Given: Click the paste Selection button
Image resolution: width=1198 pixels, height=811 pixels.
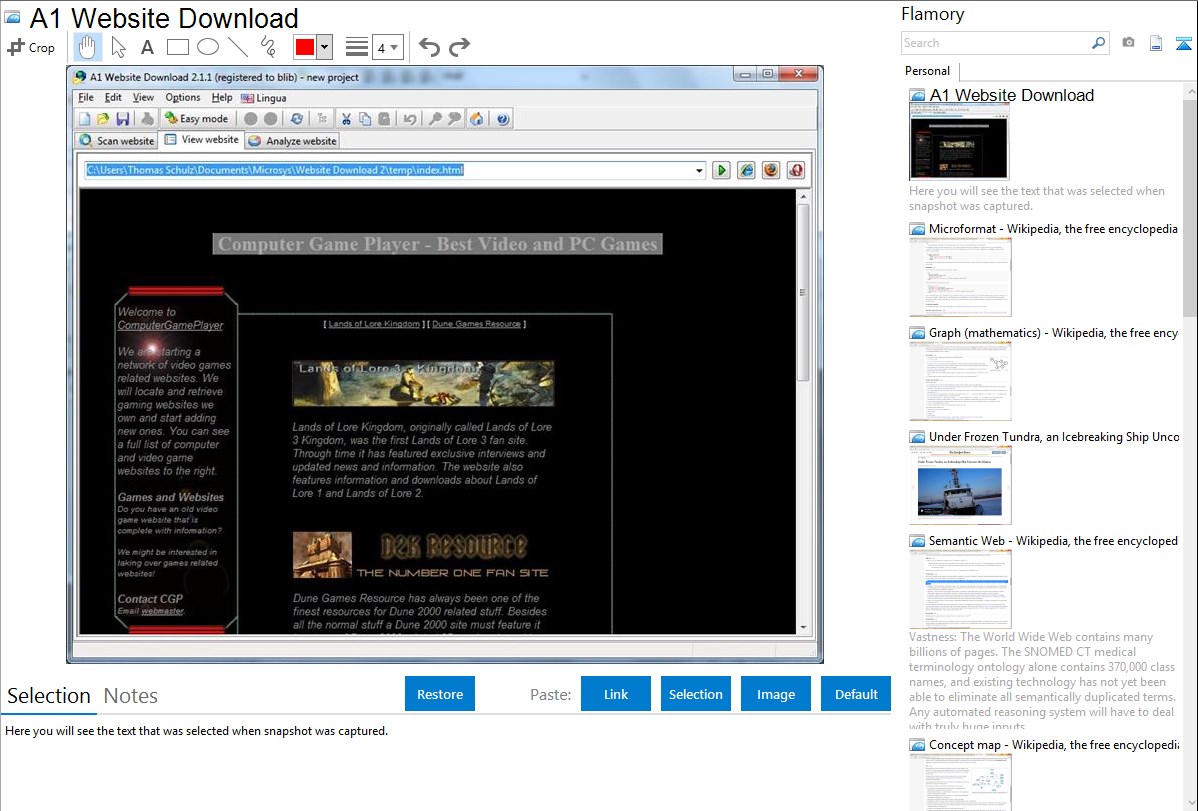Looking at the screenshot, I should click(x=696, y=694).
